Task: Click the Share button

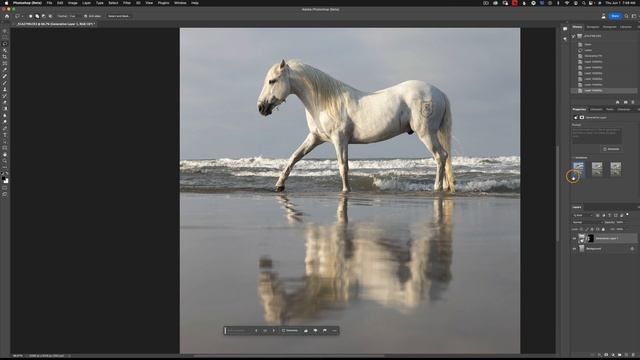Action: coord(615,16)
